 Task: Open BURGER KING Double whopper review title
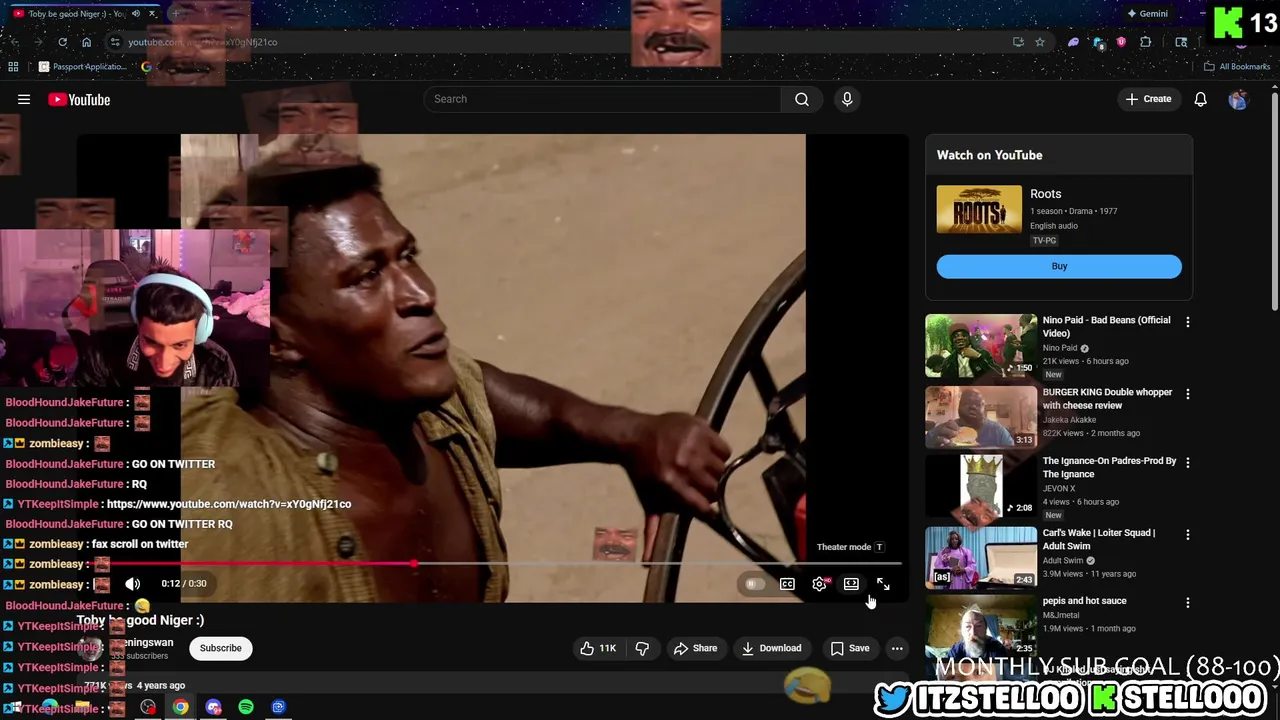coord(1107,399)
